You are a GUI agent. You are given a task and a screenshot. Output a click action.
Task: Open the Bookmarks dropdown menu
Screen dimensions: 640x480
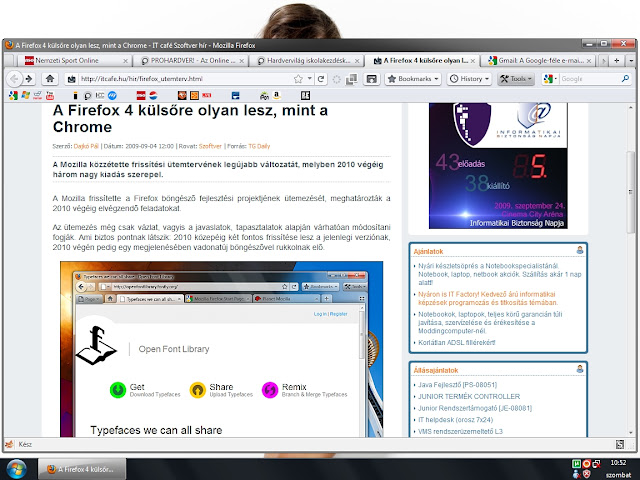pos(413,79)
